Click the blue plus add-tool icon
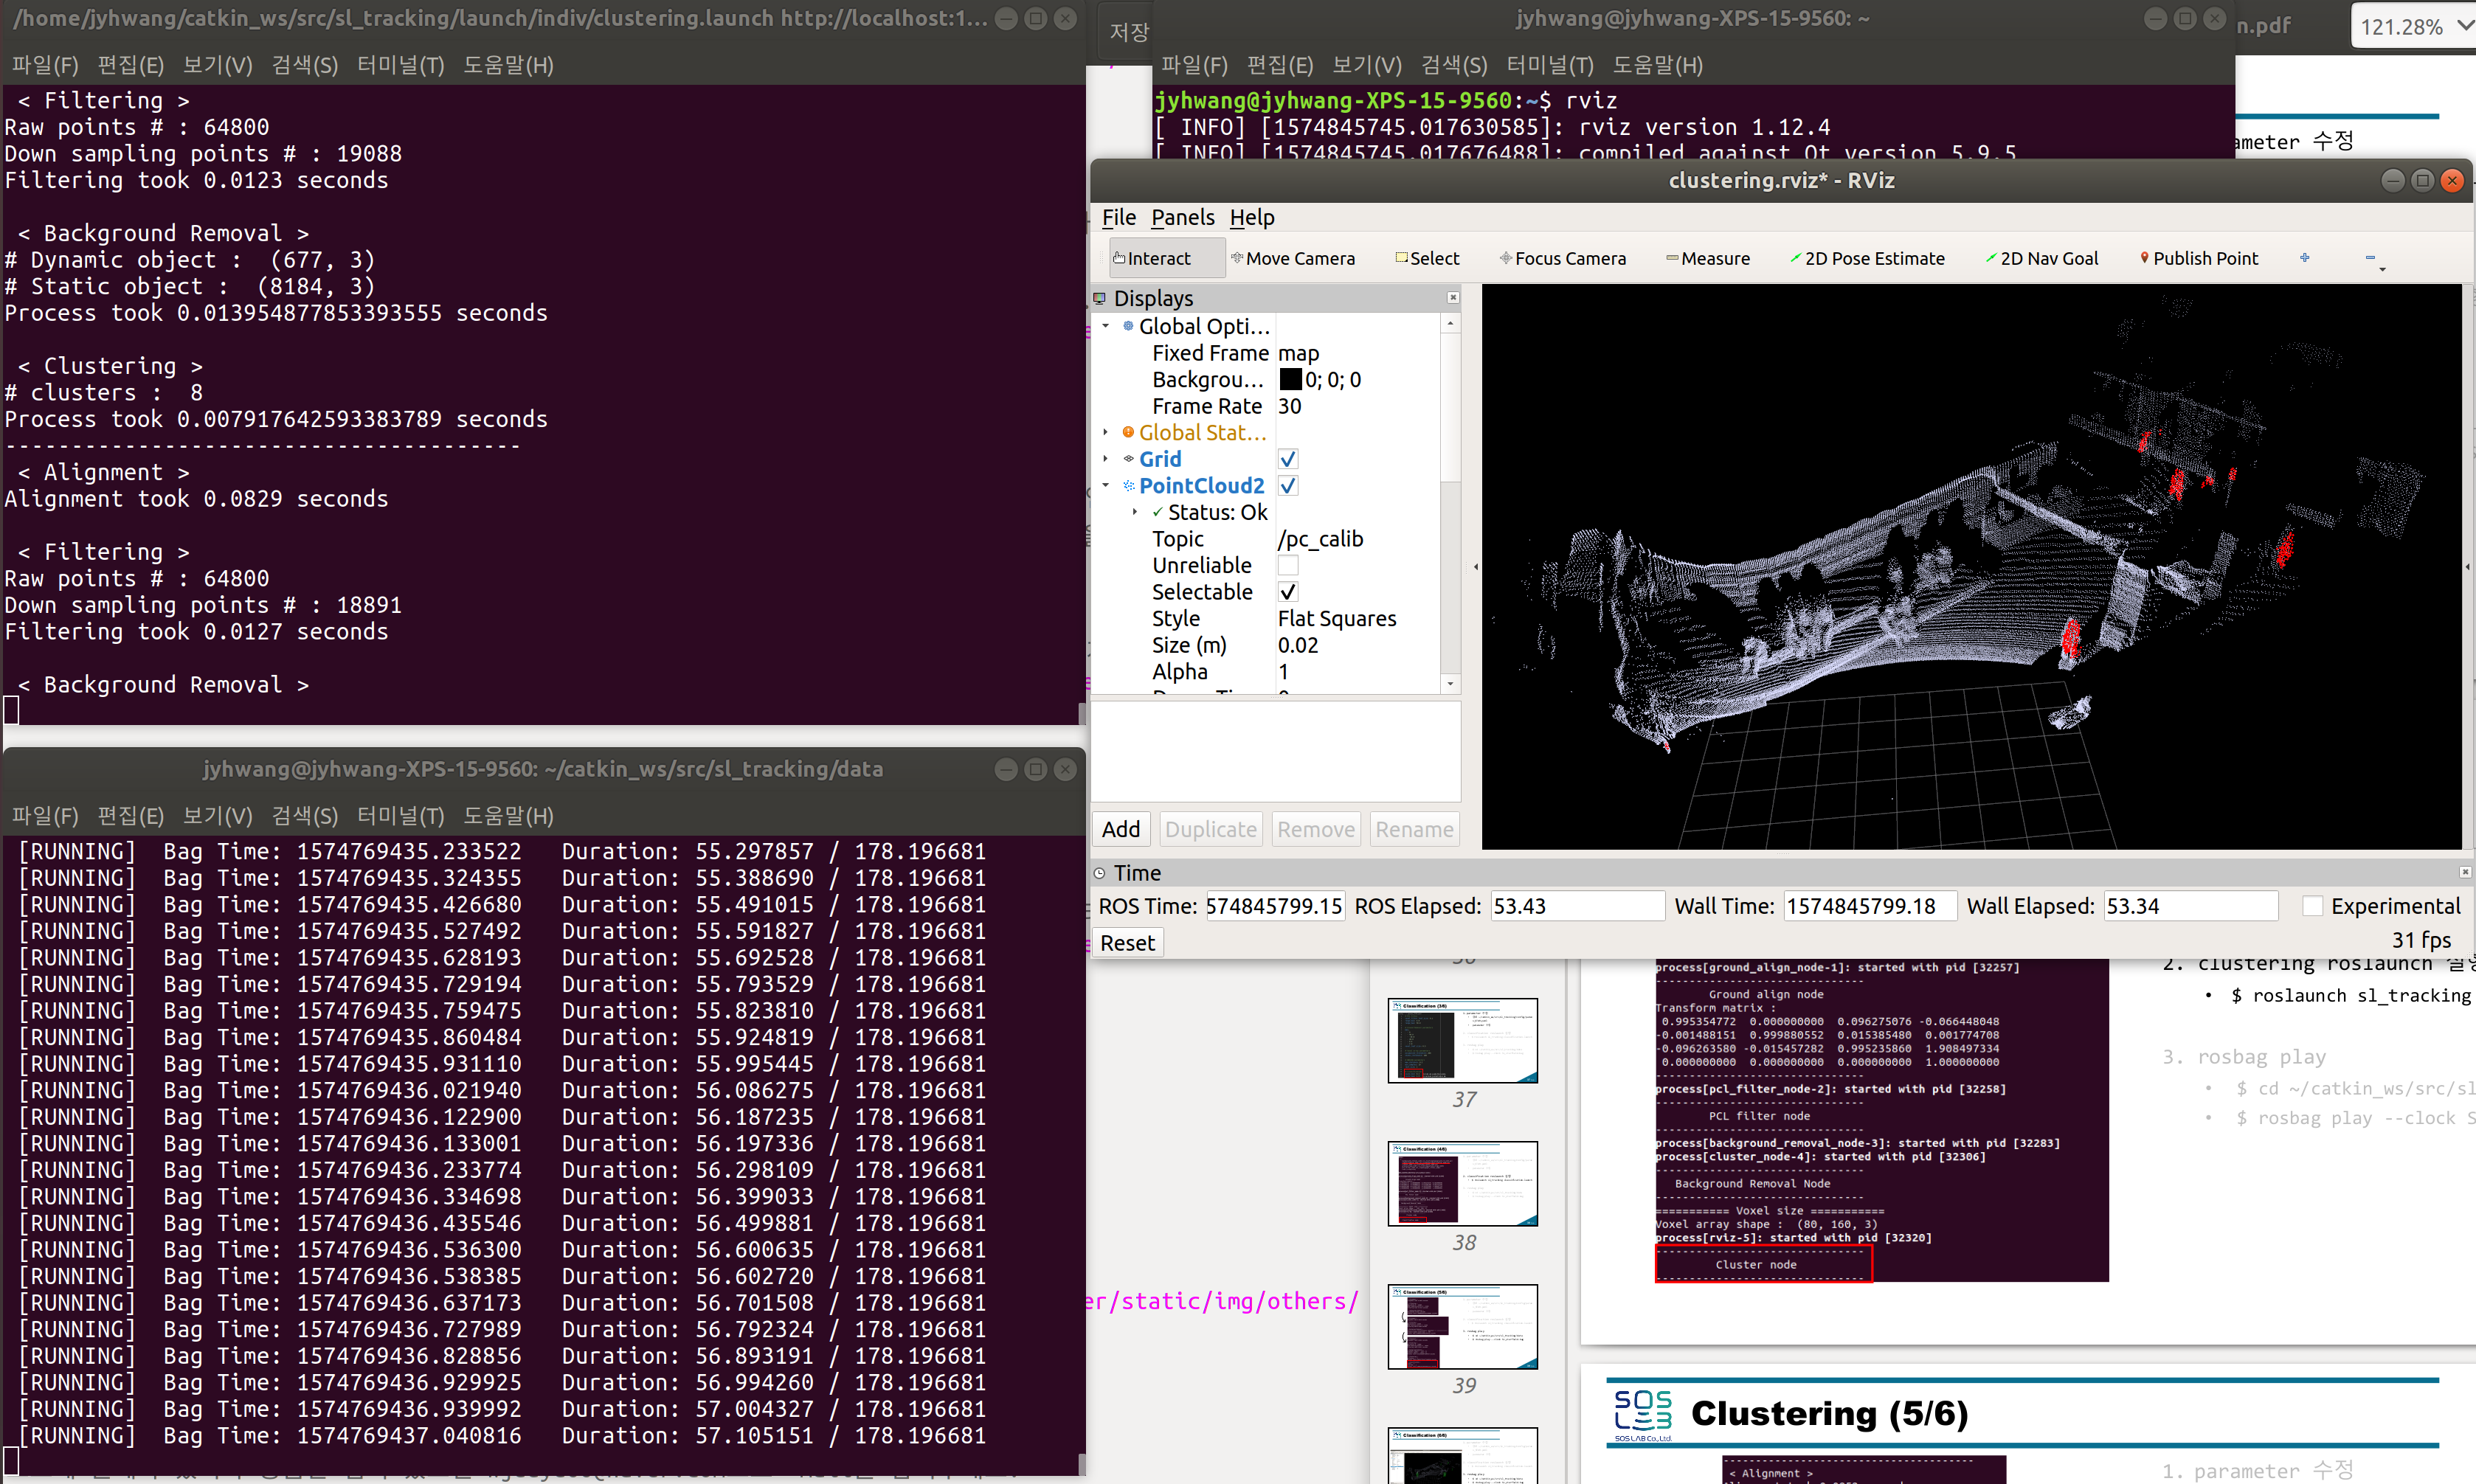Viewport: 2476px width, 1484px height. point(2304,258)
